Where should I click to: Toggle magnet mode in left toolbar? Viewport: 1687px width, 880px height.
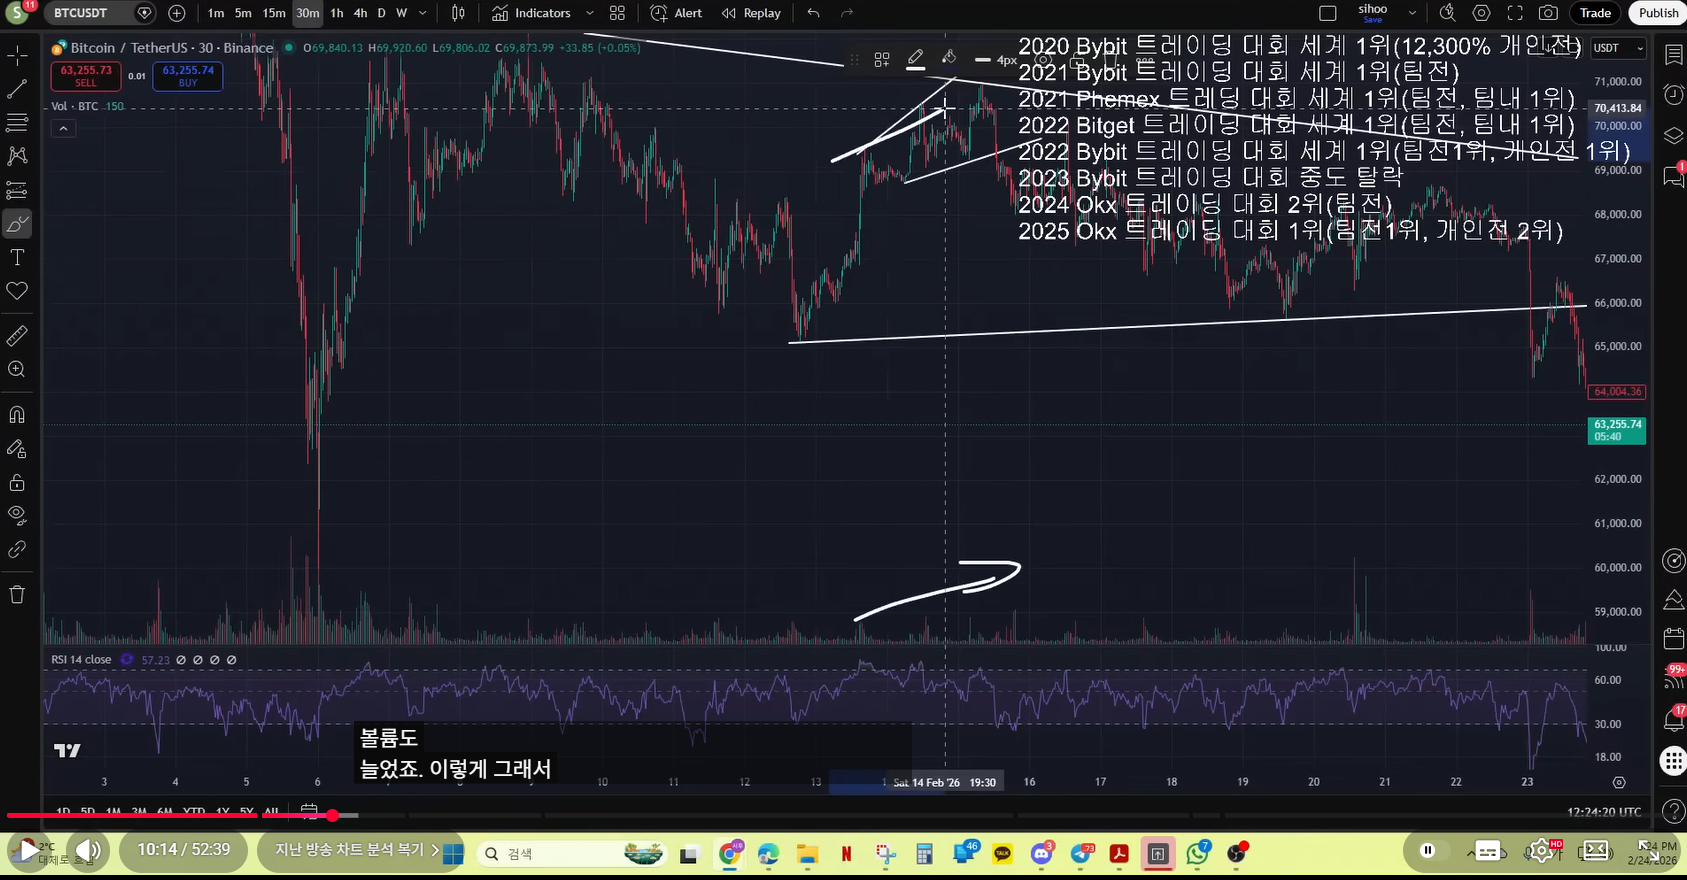17,415
